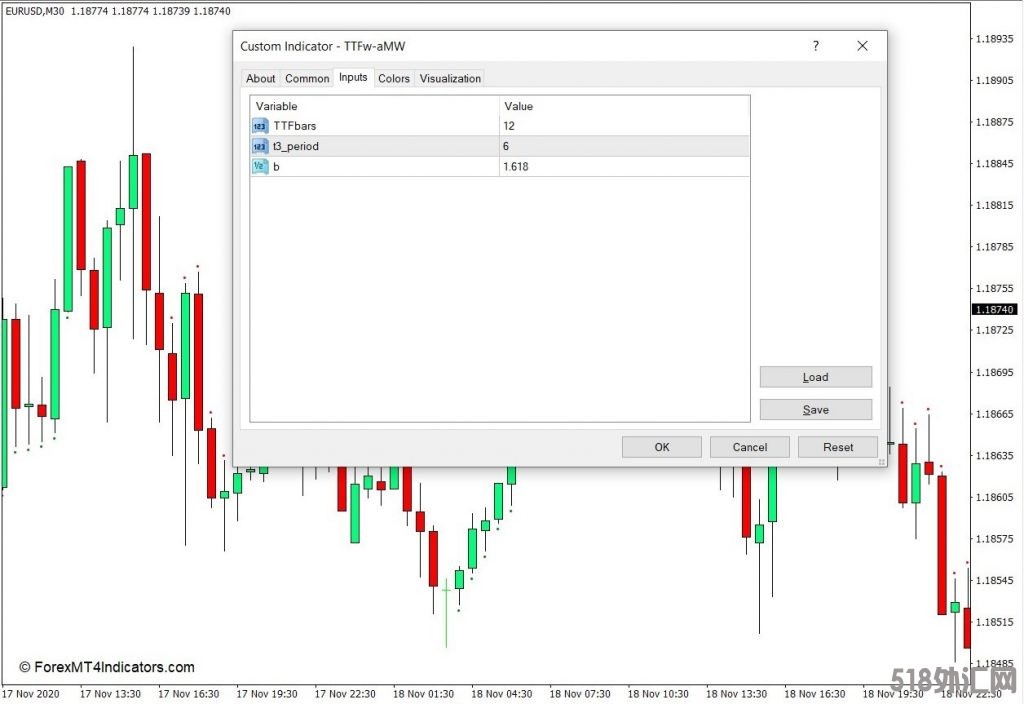This screenshot has height=704, width=1024.
Task: Click the integer icon beside t3_period
Action: tap(260, 146)
